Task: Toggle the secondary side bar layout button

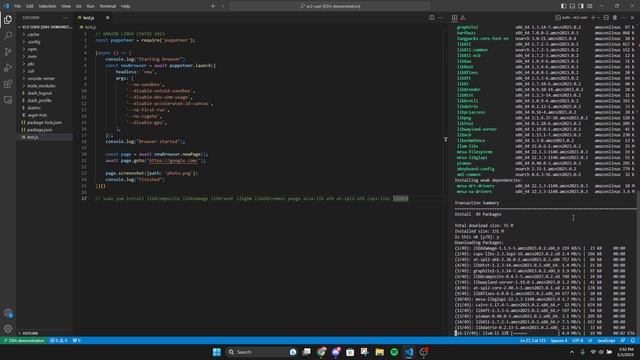Action: pos(581,6)
